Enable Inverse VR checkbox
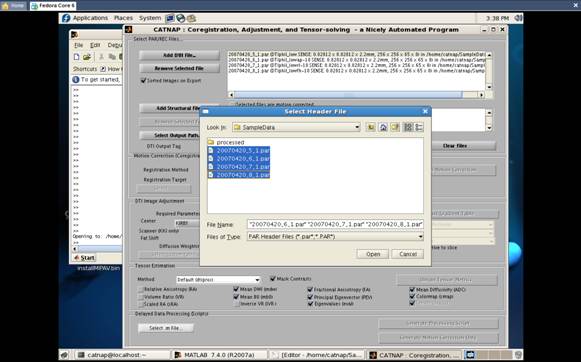This screenshot has height=362, width=581. pyautogui.click(x=237, y=304)
